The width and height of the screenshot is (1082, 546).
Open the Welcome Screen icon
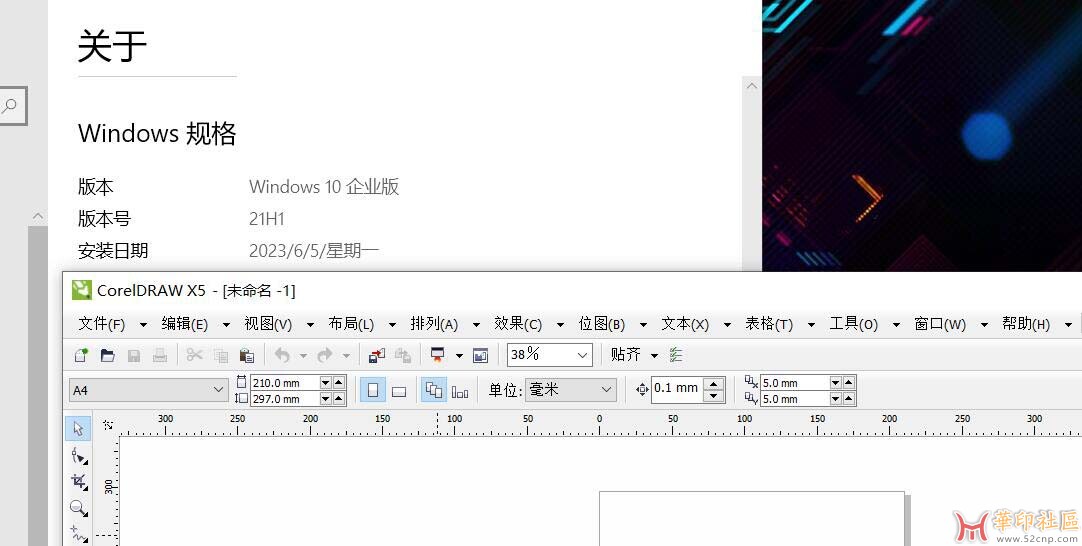pyautogui.click(x=480, y=355)
